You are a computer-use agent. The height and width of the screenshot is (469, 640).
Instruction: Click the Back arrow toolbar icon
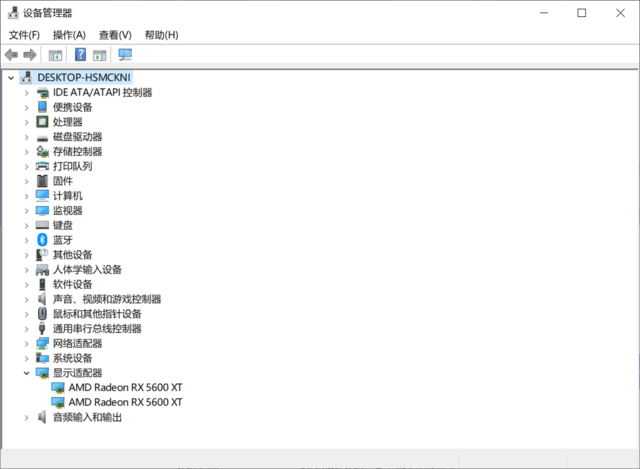[x=11, y=55]
